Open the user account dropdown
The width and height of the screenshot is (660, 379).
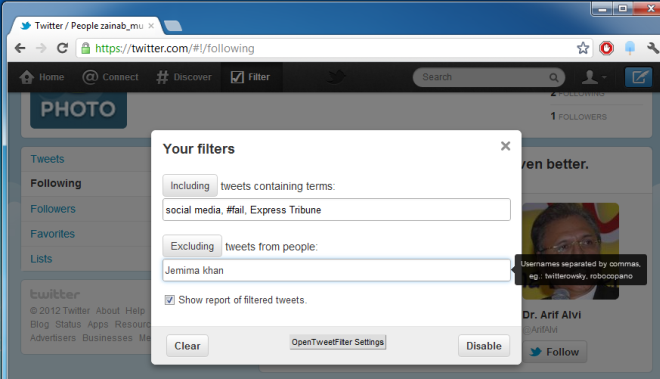[593, 77]
